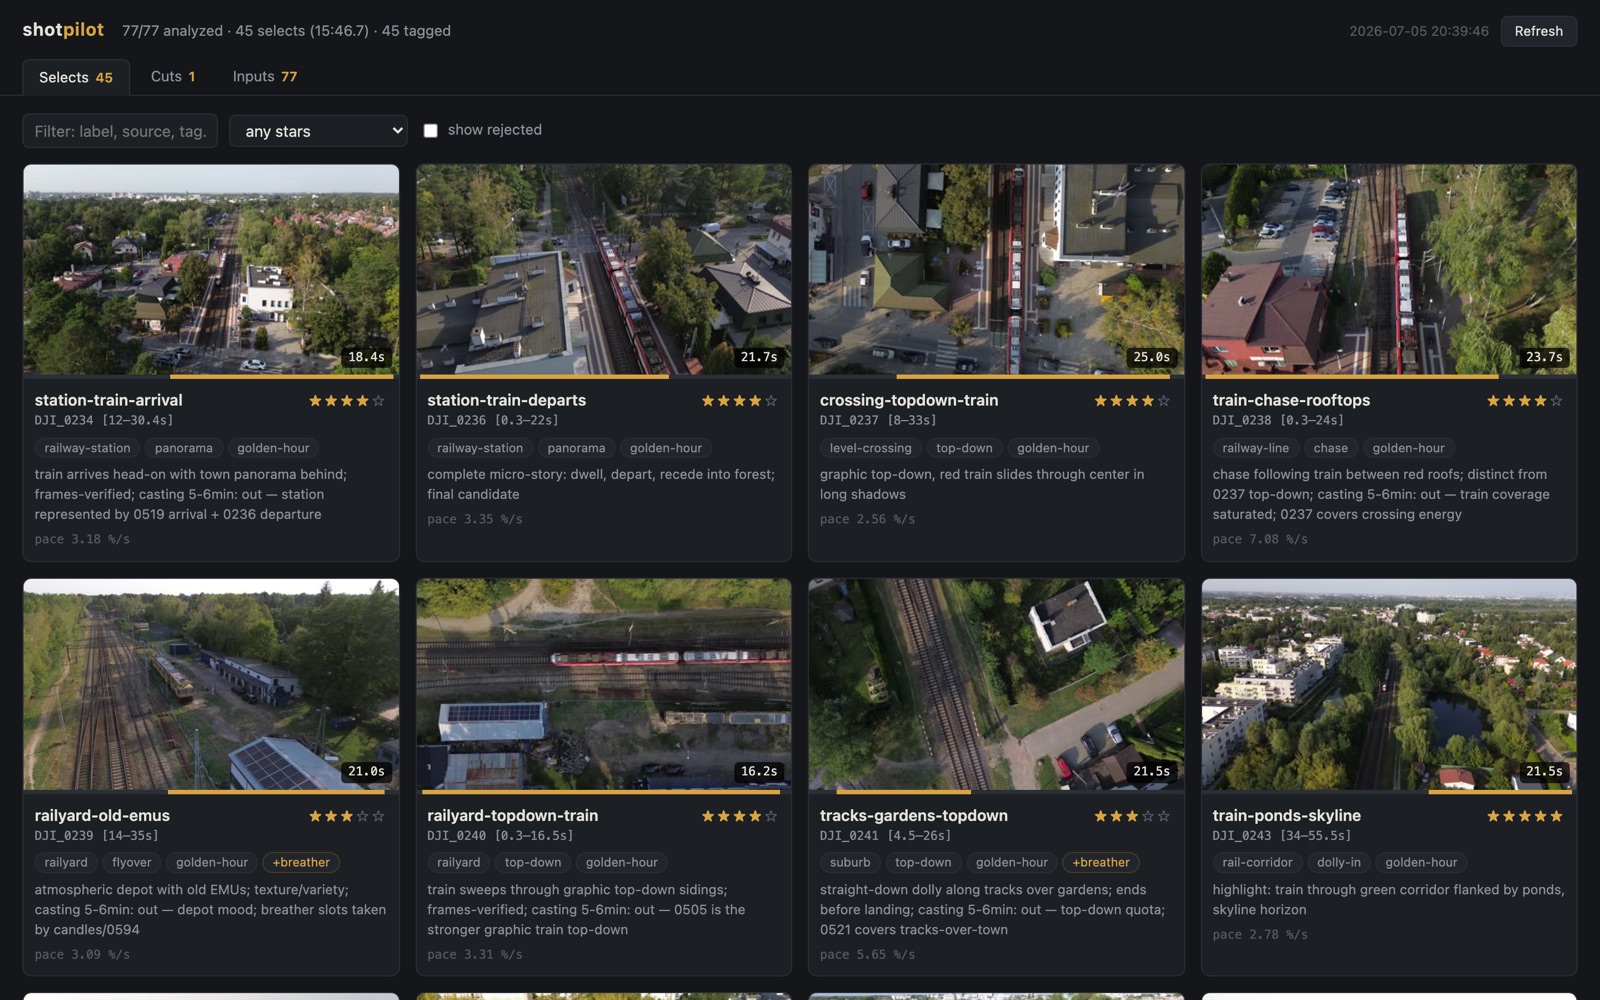Click the shotpilot logo
Viewport: 1600px width, 1000px height.
point(63,30)
